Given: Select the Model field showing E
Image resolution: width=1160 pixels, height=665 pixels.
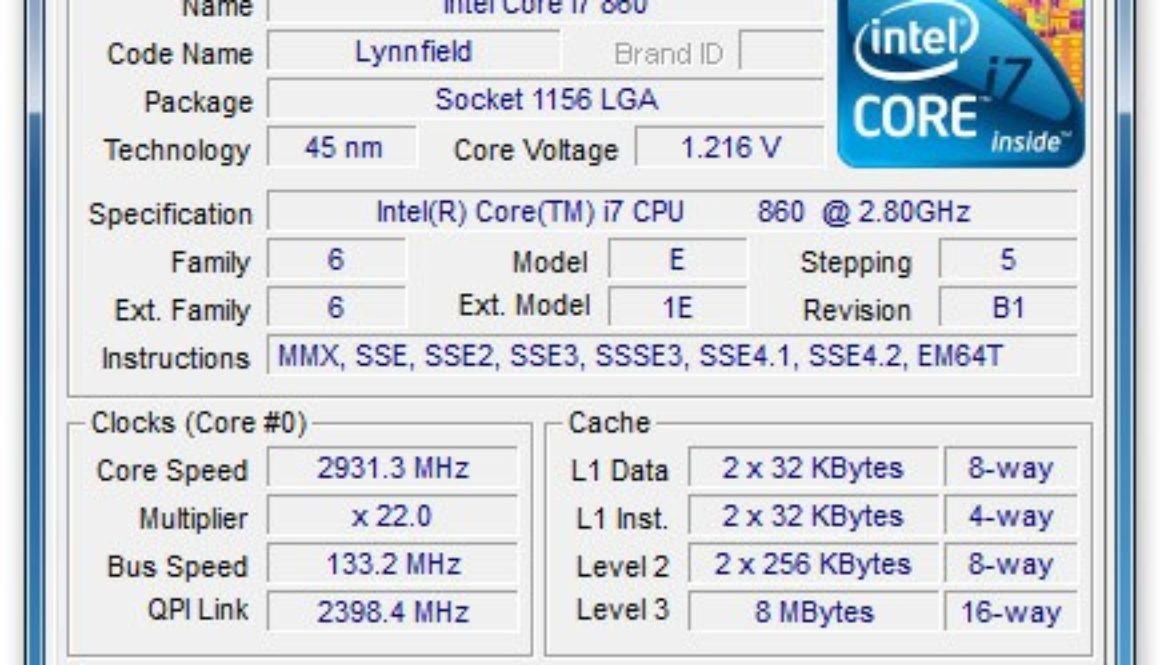Looking at the screenshot, I should 677,261.
